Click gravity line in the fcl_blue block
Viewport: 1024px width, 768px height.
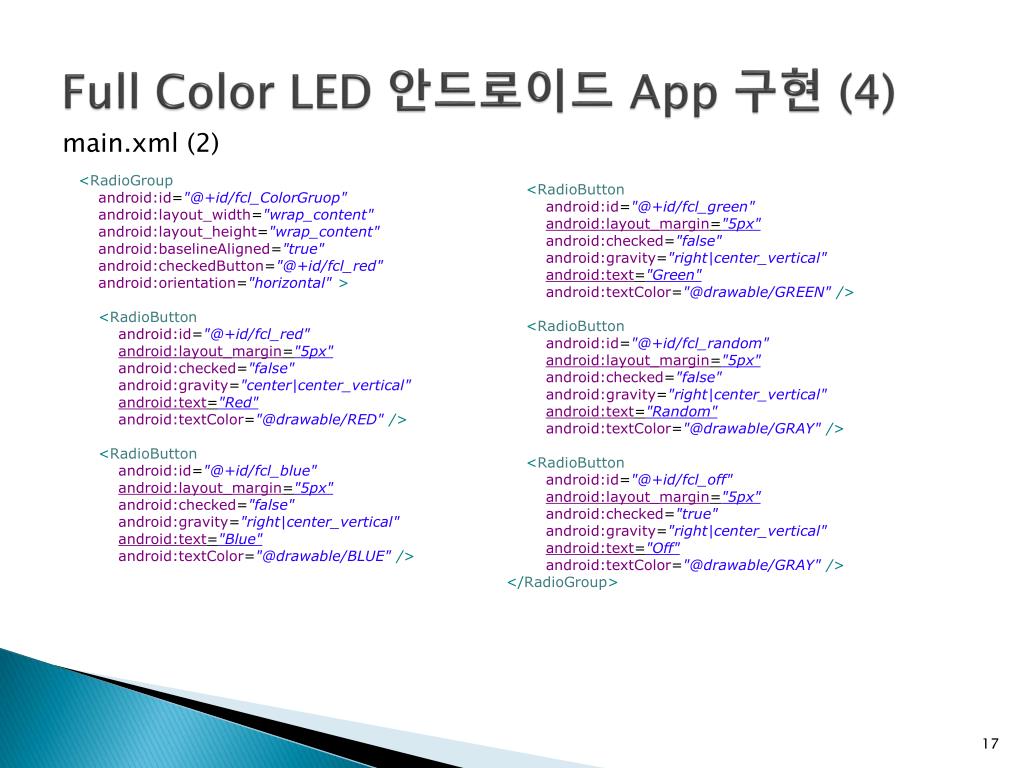click(x=259, y=522)
